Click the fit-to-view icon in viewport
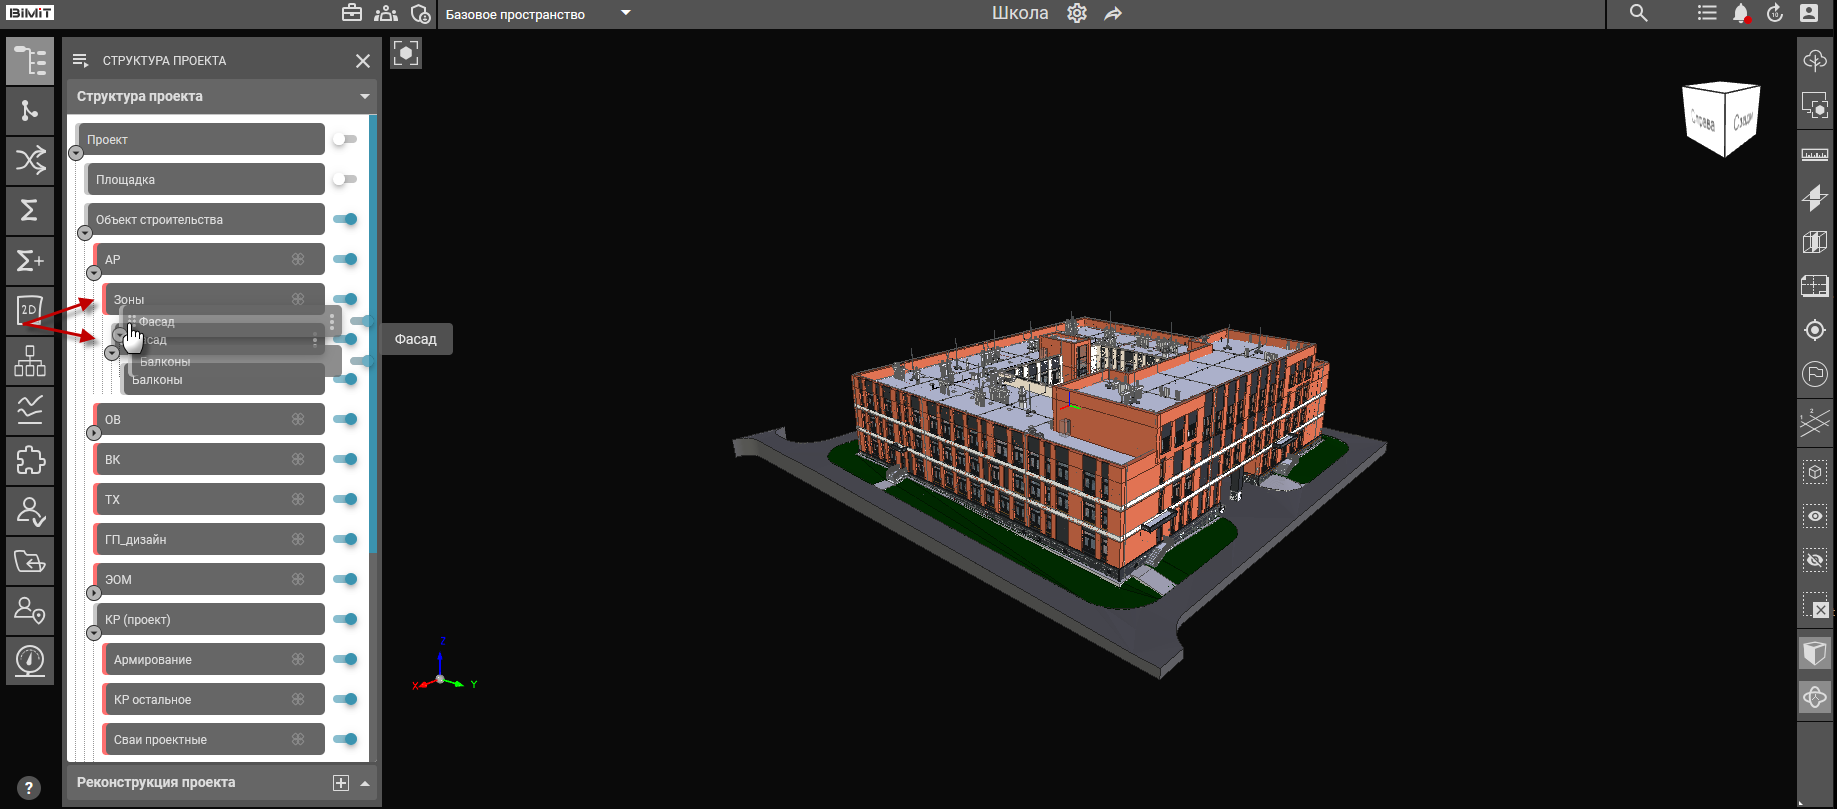Screen dimensions: 1837x809 coord(406,53)
